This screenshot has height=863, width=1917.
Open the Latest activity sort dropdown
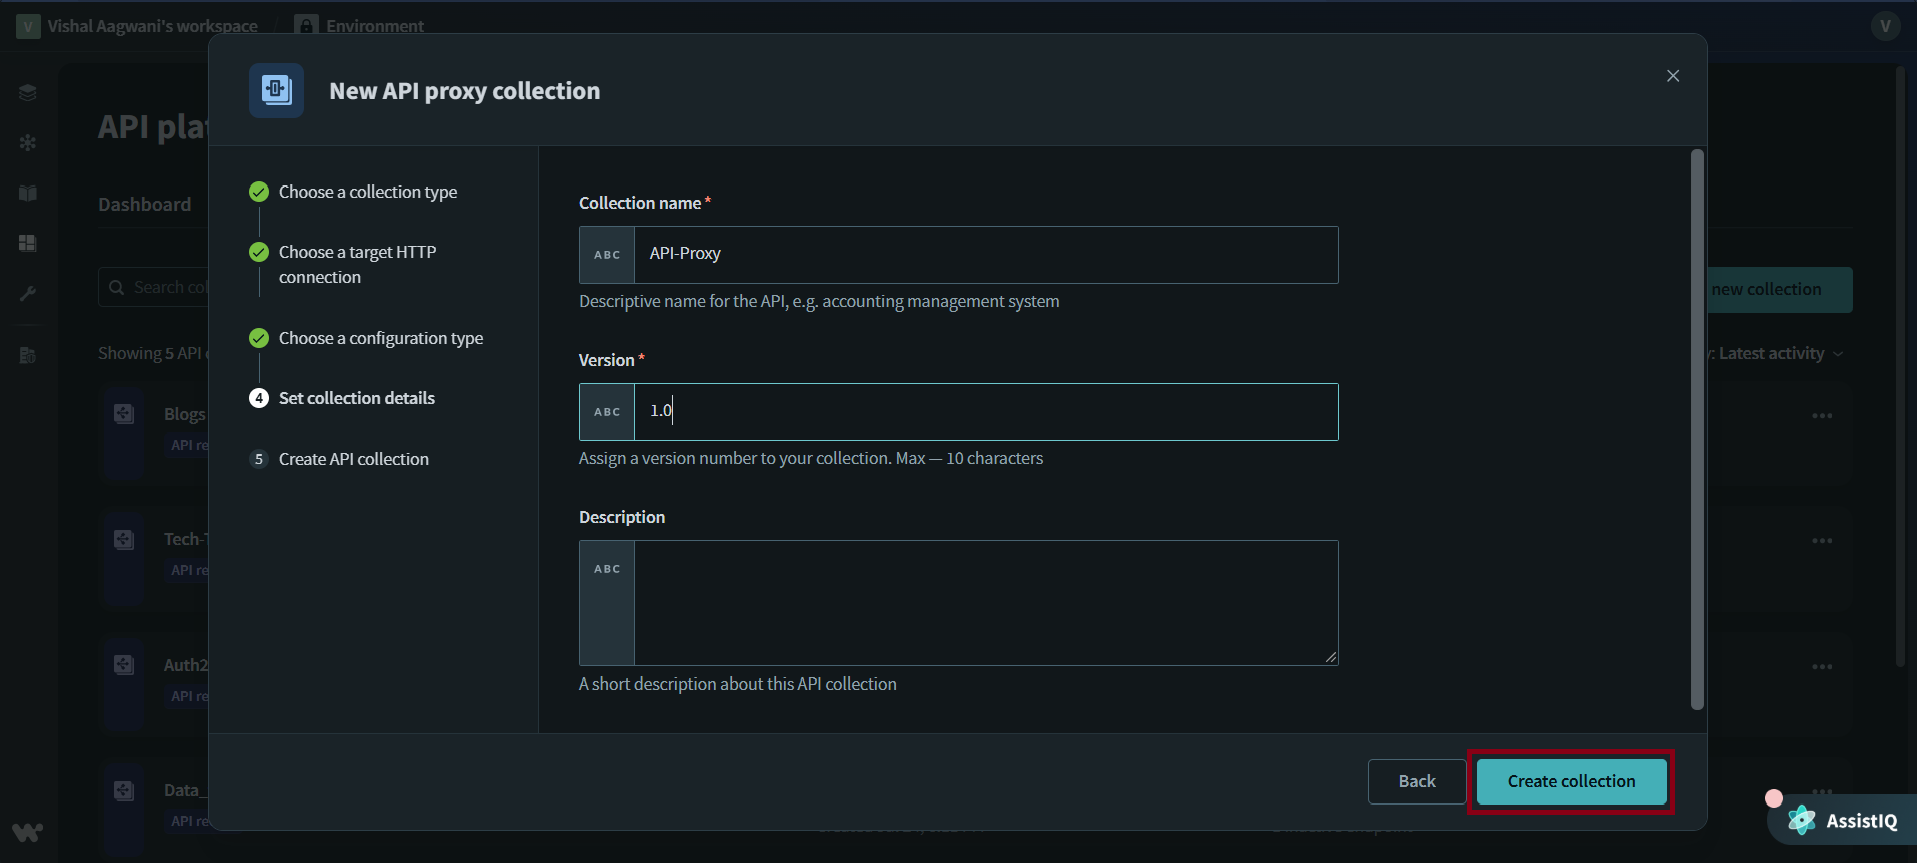click(1779, 353)
